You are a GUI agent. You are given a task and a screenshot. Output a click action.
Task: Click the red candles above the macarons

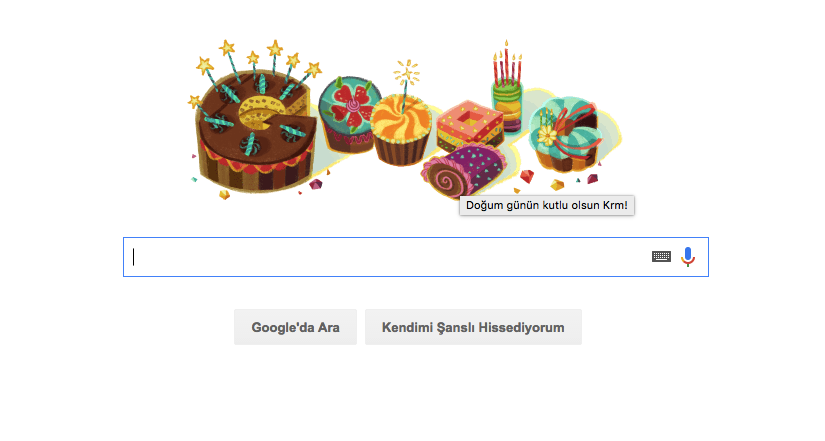[507, 66]
